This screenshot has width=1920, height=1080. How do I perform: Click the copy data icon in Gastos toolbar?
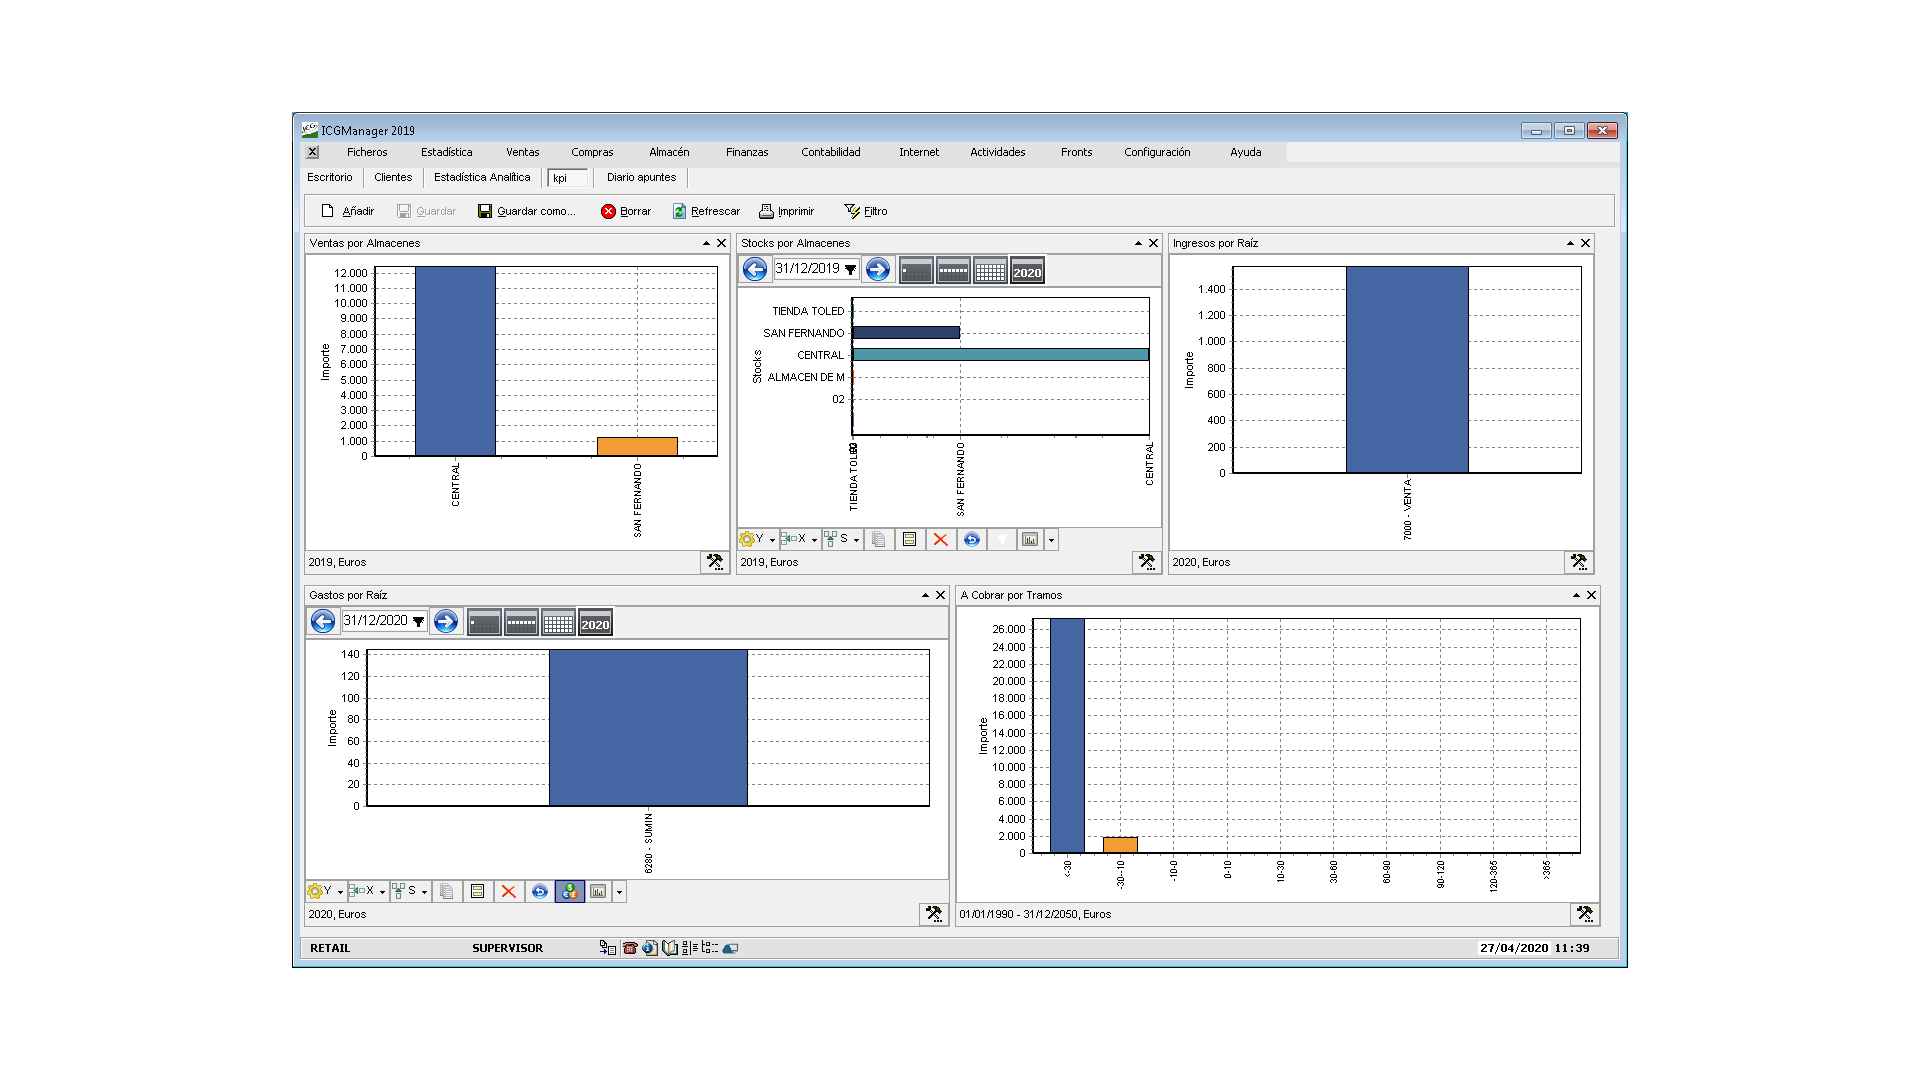point(446,891)
